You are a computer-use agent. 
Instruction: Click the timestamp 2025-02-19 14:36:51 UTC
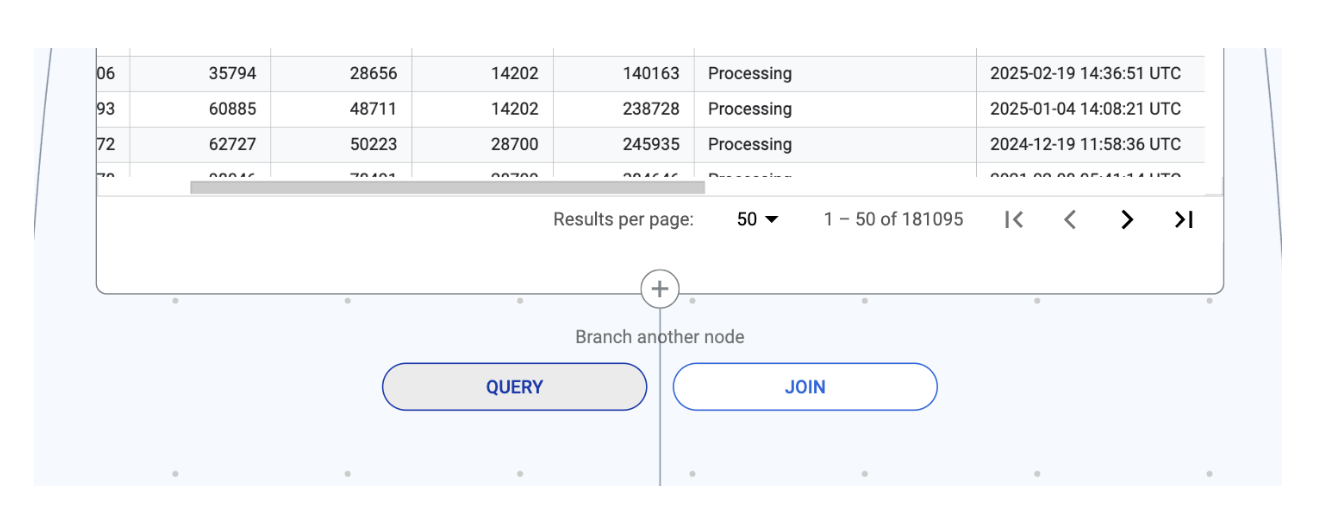pyautogui.click(x=1085, y=74)
